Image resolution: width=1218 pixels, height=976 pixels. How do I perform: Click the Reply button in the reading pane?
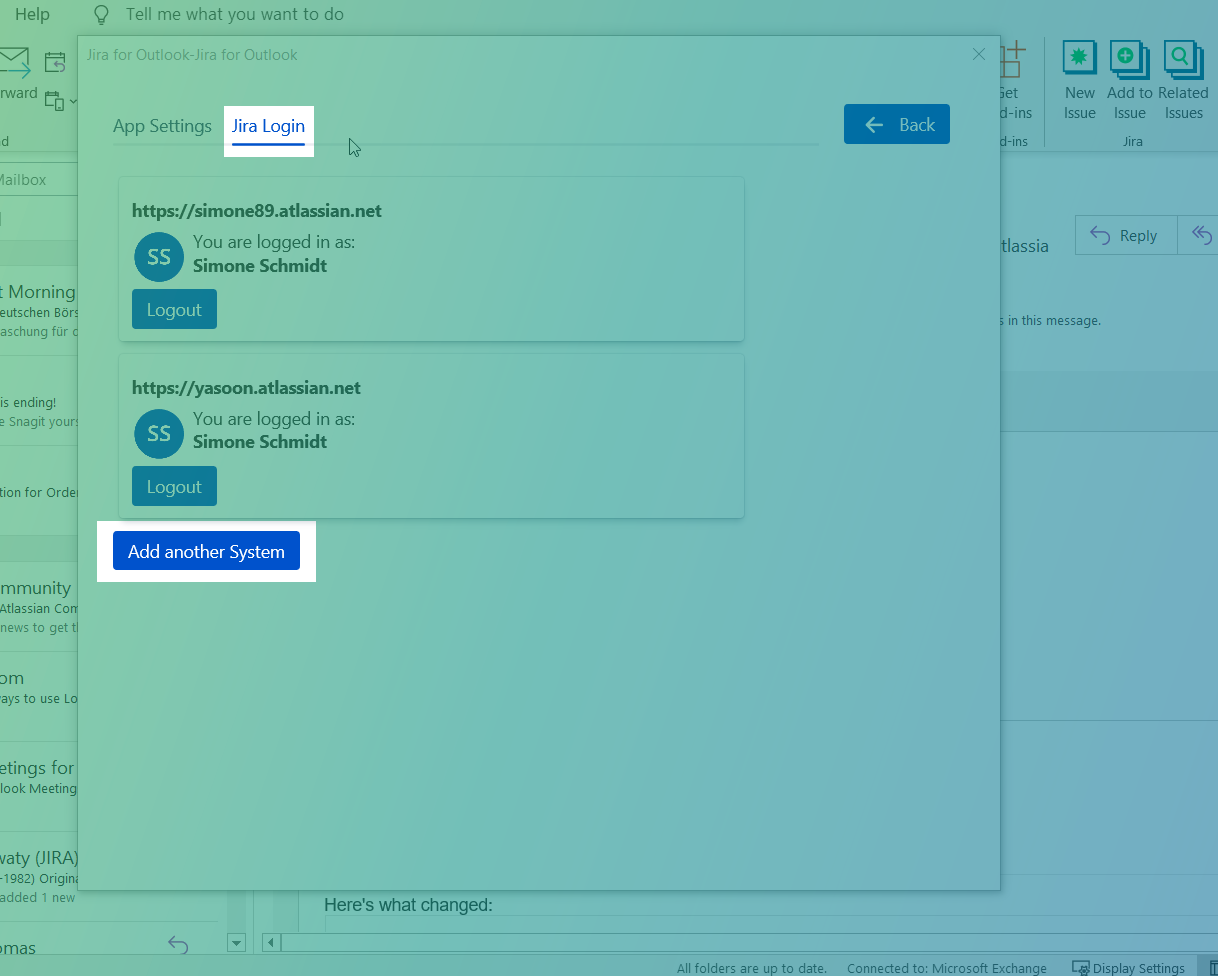click(1125, 236)
